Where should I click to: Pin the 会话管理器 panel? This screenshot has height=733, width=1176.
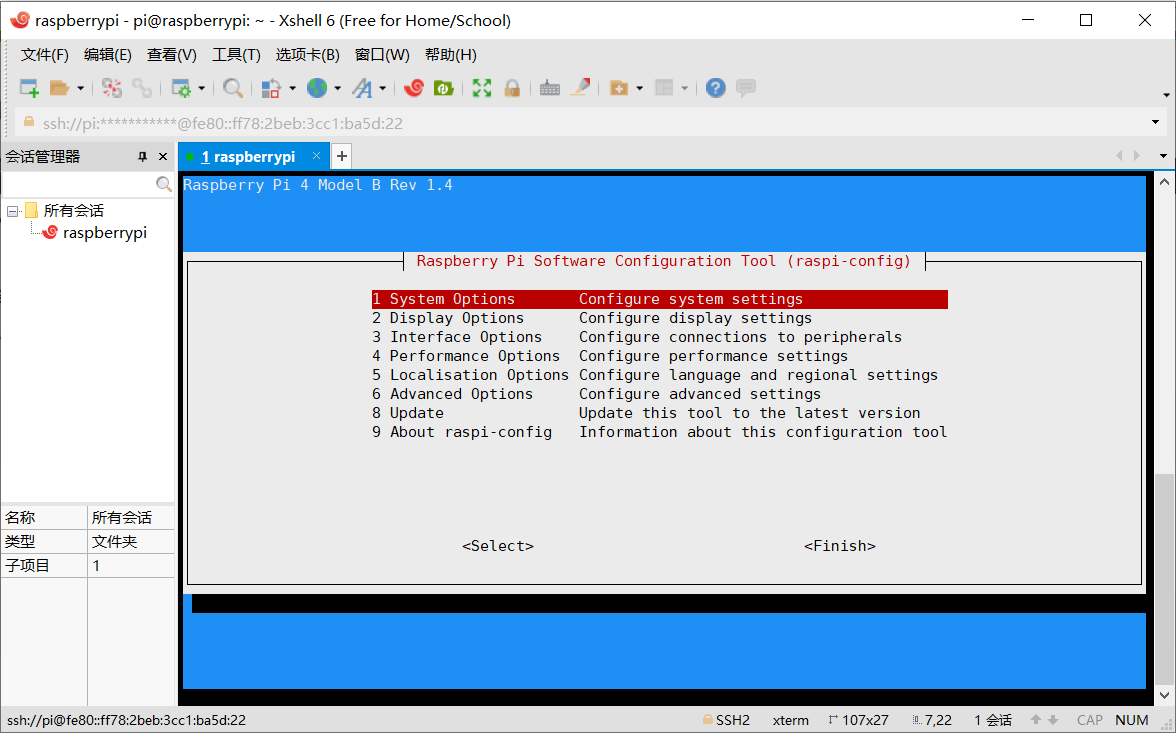point(142,157)
